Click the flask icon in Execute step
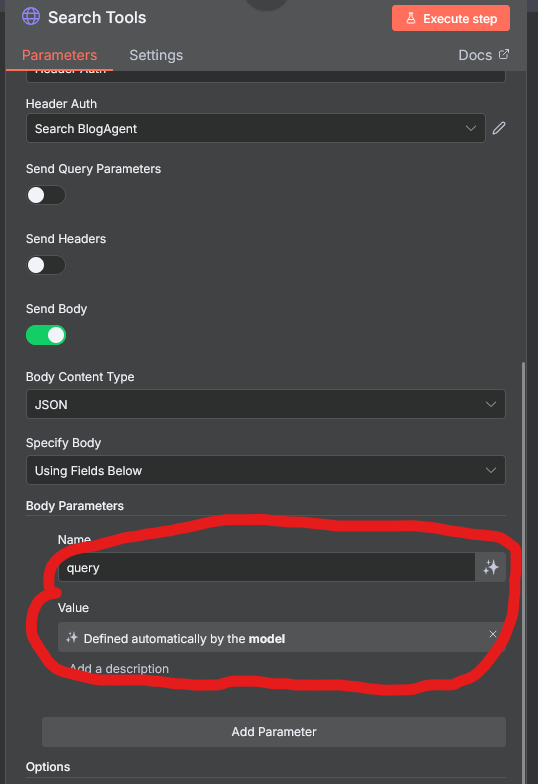The height and width of the screenshot is (784, 538). click(410, 18)
